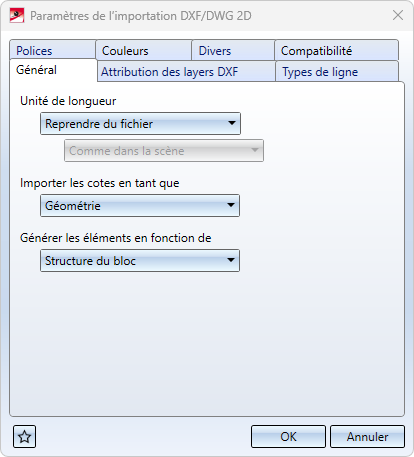
Task: Close the import parameters dialog
Action: (x=398, y=15)
